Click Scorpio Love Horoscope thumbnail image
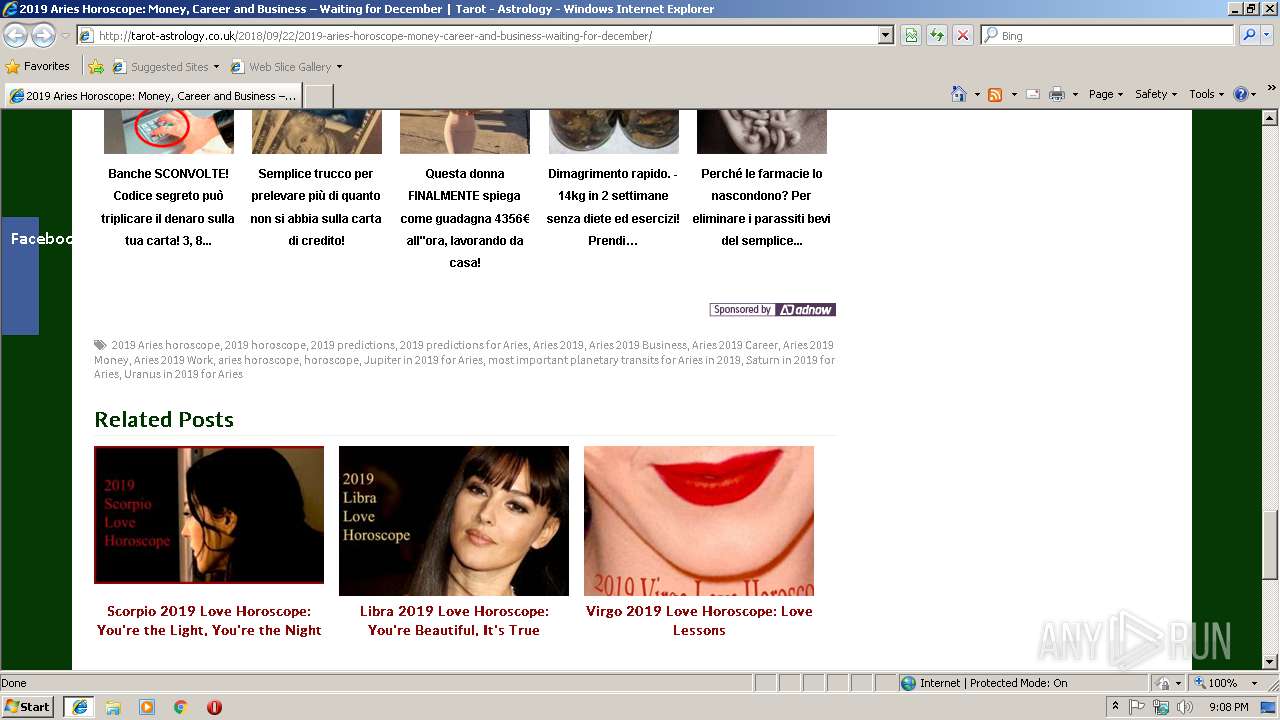The width and height of the screenshot is (1280, 720). coord(209,515)
